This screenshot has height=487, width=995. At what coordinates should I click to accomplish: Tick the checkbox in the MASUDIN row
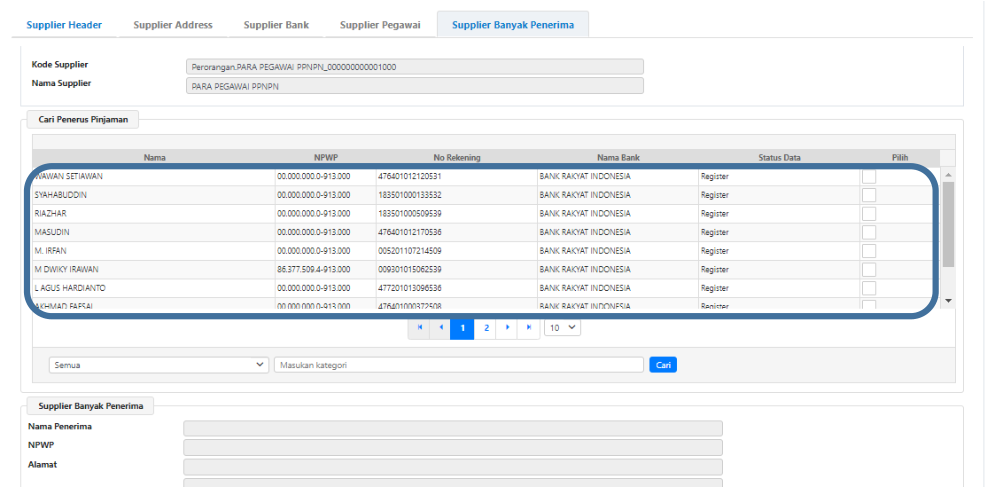point(869,232)
